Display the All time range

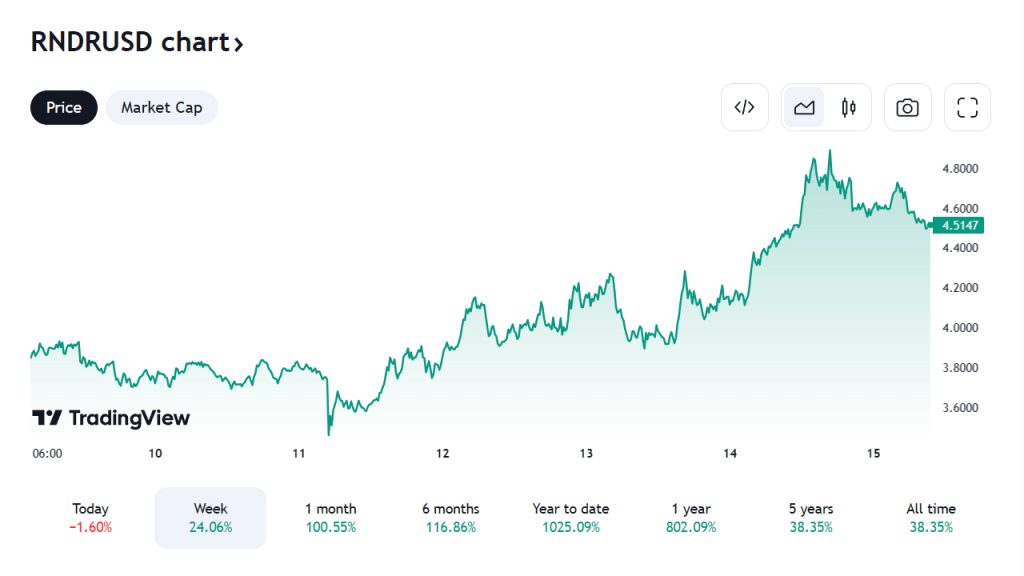930,517
